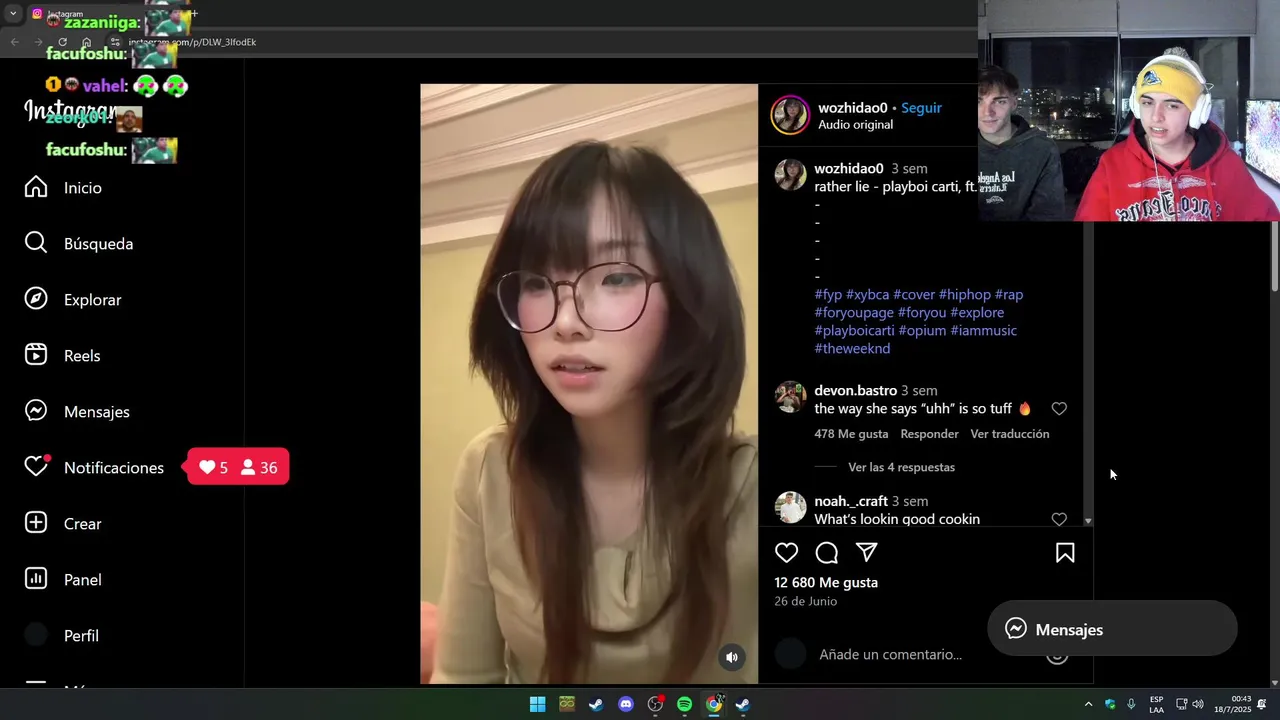Open Discord from the taskbar
The height and width of the screenshot is (720, 1280).
coord(626,704)
